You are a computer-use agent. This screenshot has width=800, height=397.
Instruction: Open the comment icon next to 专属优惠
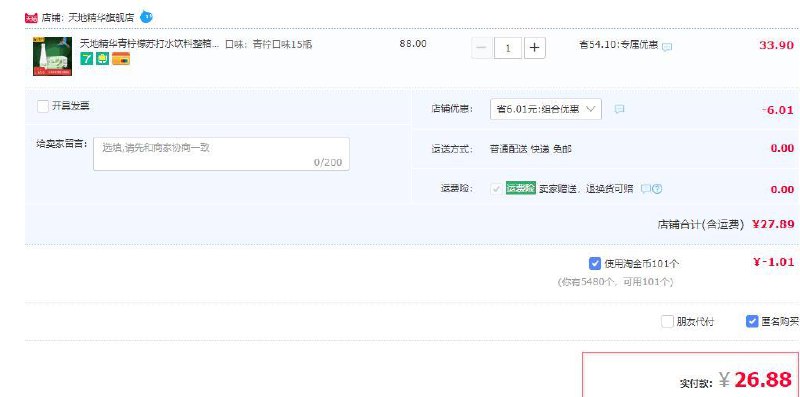(667, 47)
